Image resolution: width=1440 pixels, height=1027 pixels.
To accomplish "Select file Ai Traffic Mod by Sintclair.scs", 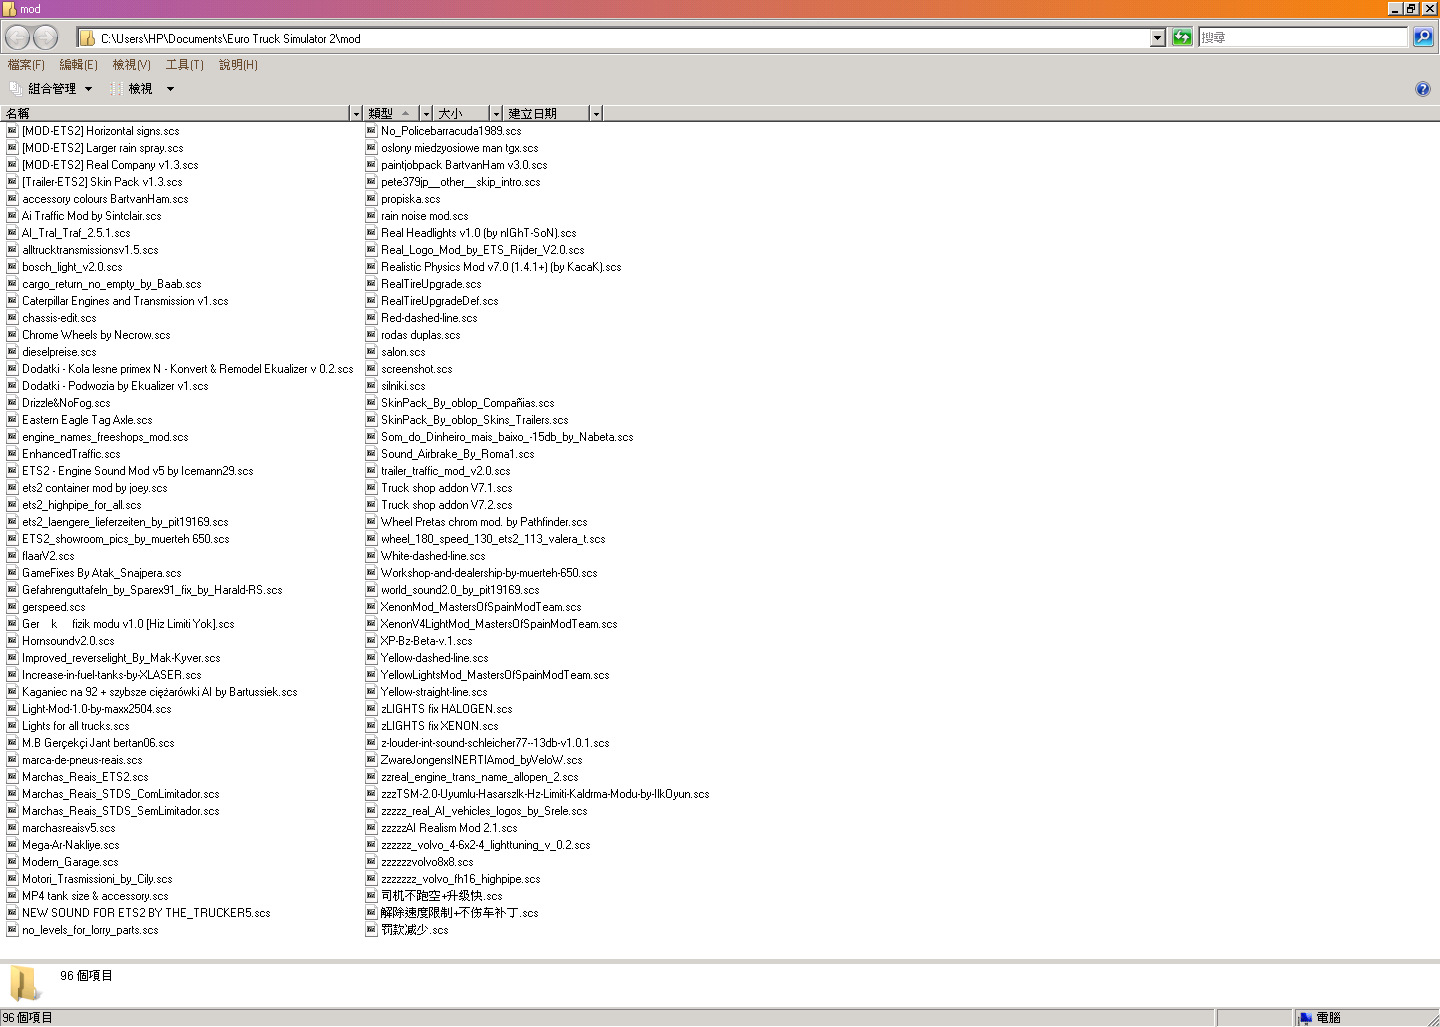I will [x=91, y=216].
